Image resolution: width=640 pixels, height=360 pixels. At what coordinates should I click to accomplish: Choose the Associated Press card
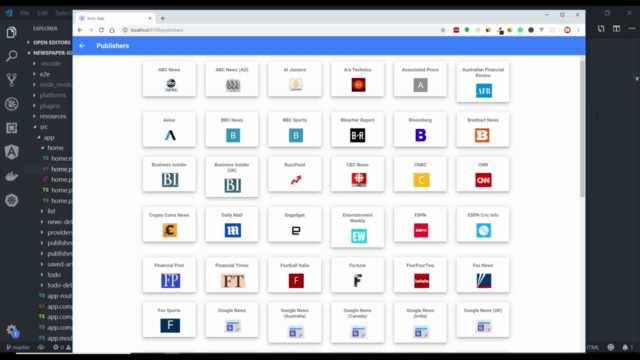pyautogui.click(x=420, y=79)
